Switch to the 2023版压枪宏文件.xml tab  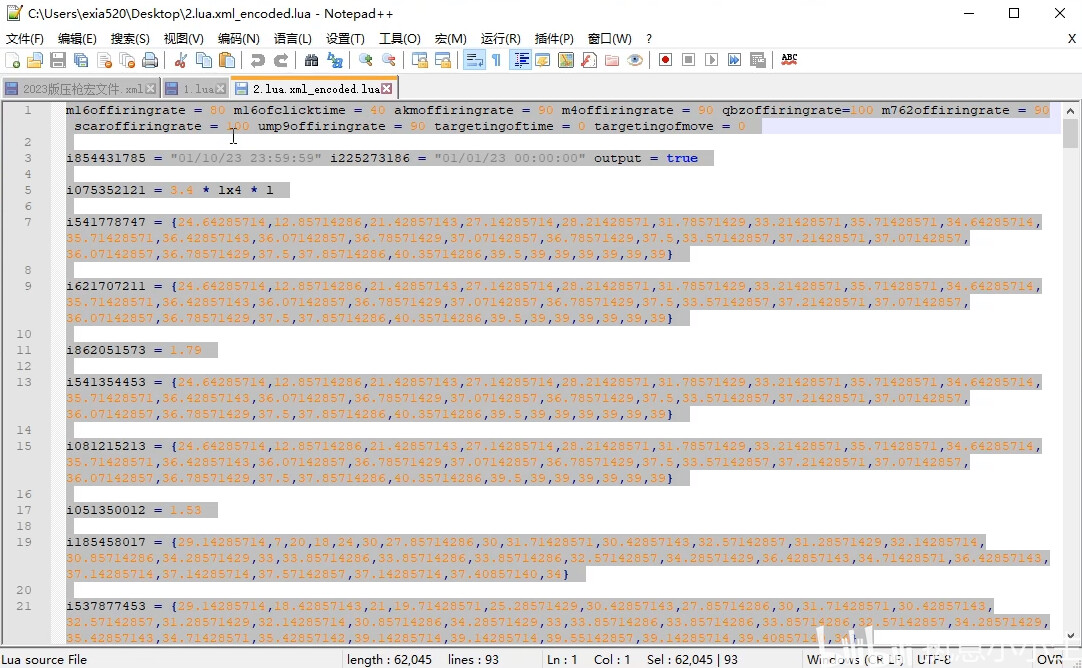(x=81, y=89)
